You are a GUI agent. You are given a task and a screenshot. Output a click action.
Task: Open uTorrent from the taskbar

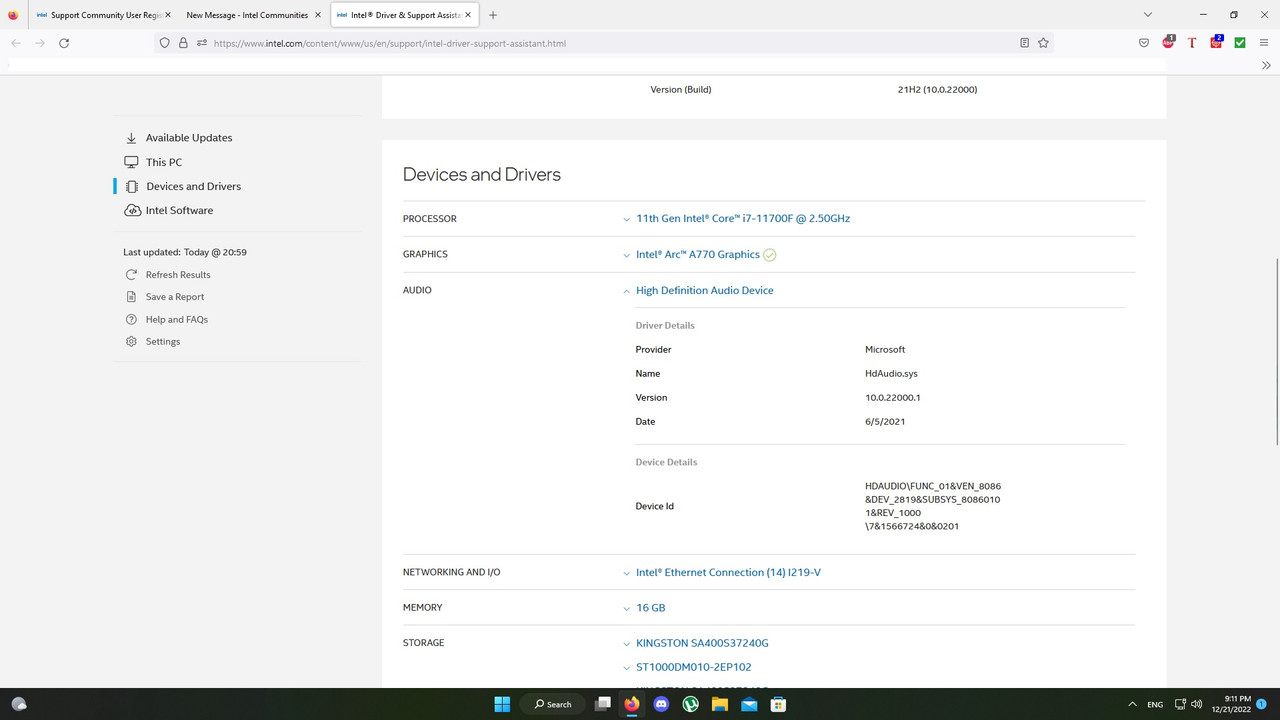690,704
